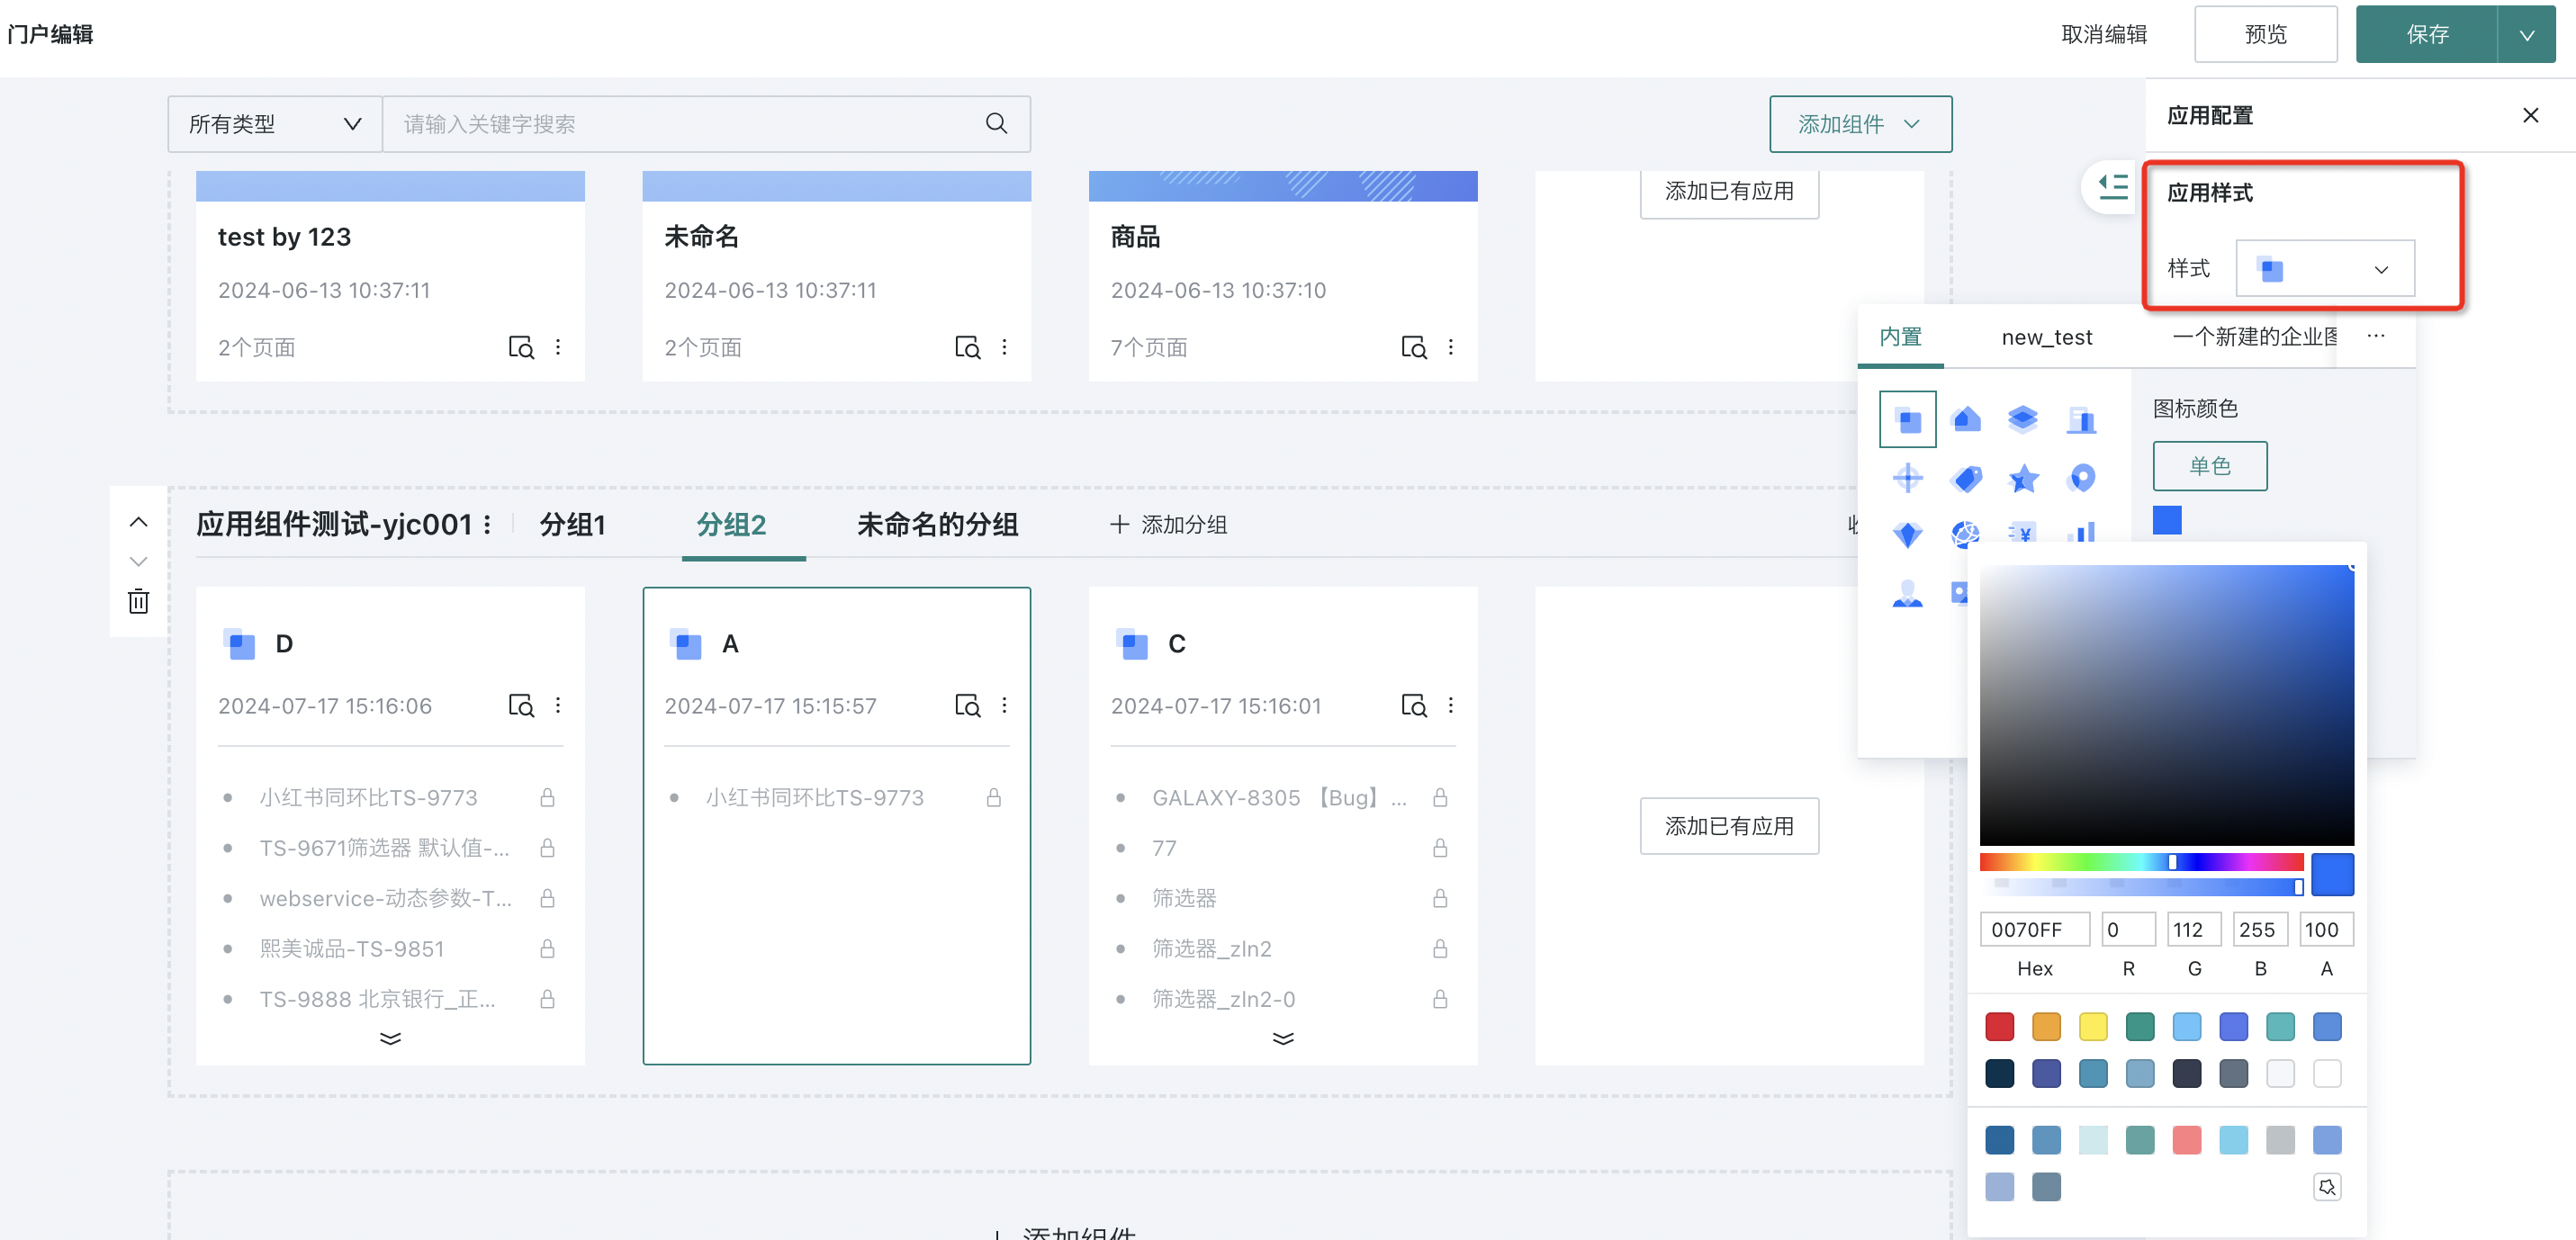The width and height of the screenshot is (2576, 1240).
Task: Choose the office building icon
Action: pos(2081,419)
